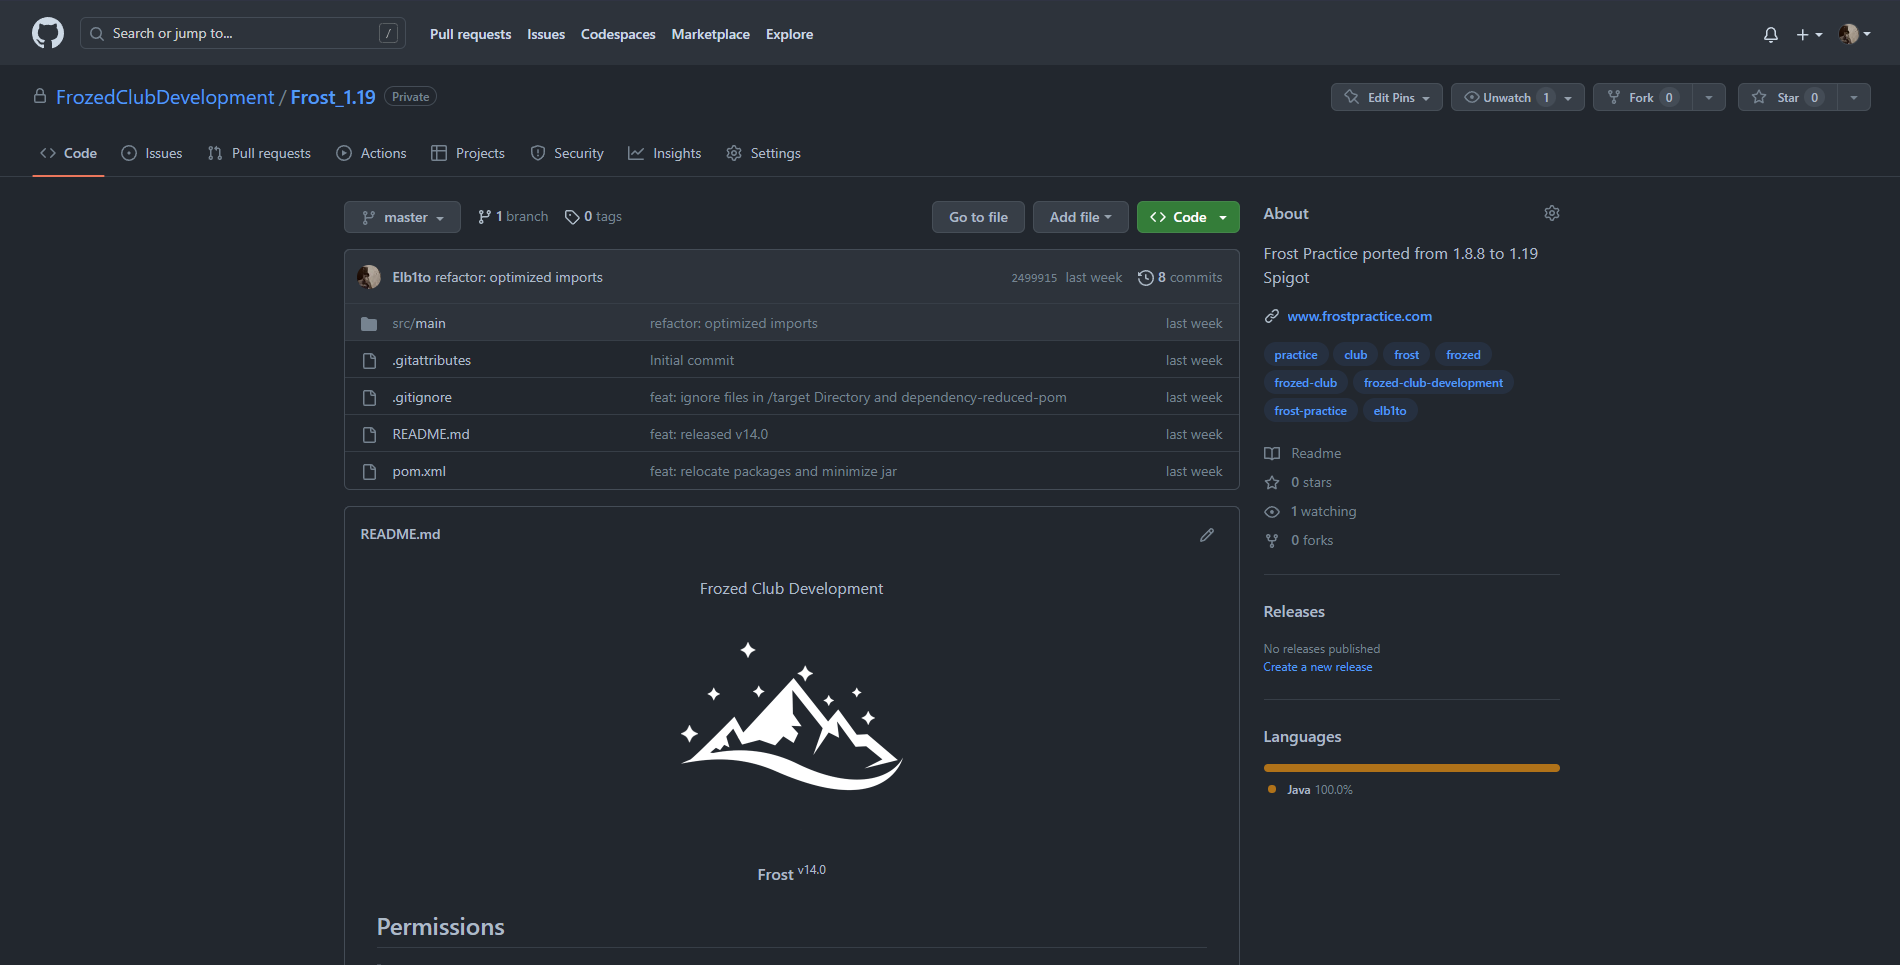Viewport: 1900px width, 965px height.
Task: Click Create a new release
Action: 1317,667
